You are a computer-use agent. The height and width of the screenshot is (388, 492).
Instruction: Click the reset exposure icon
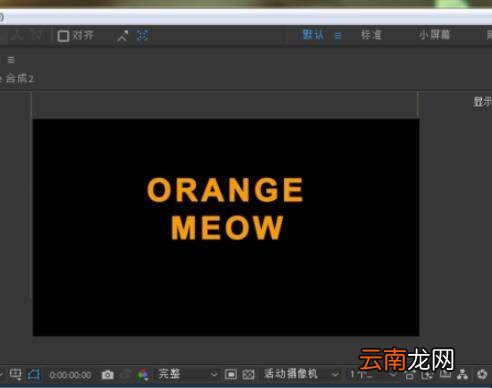[482, 375]
